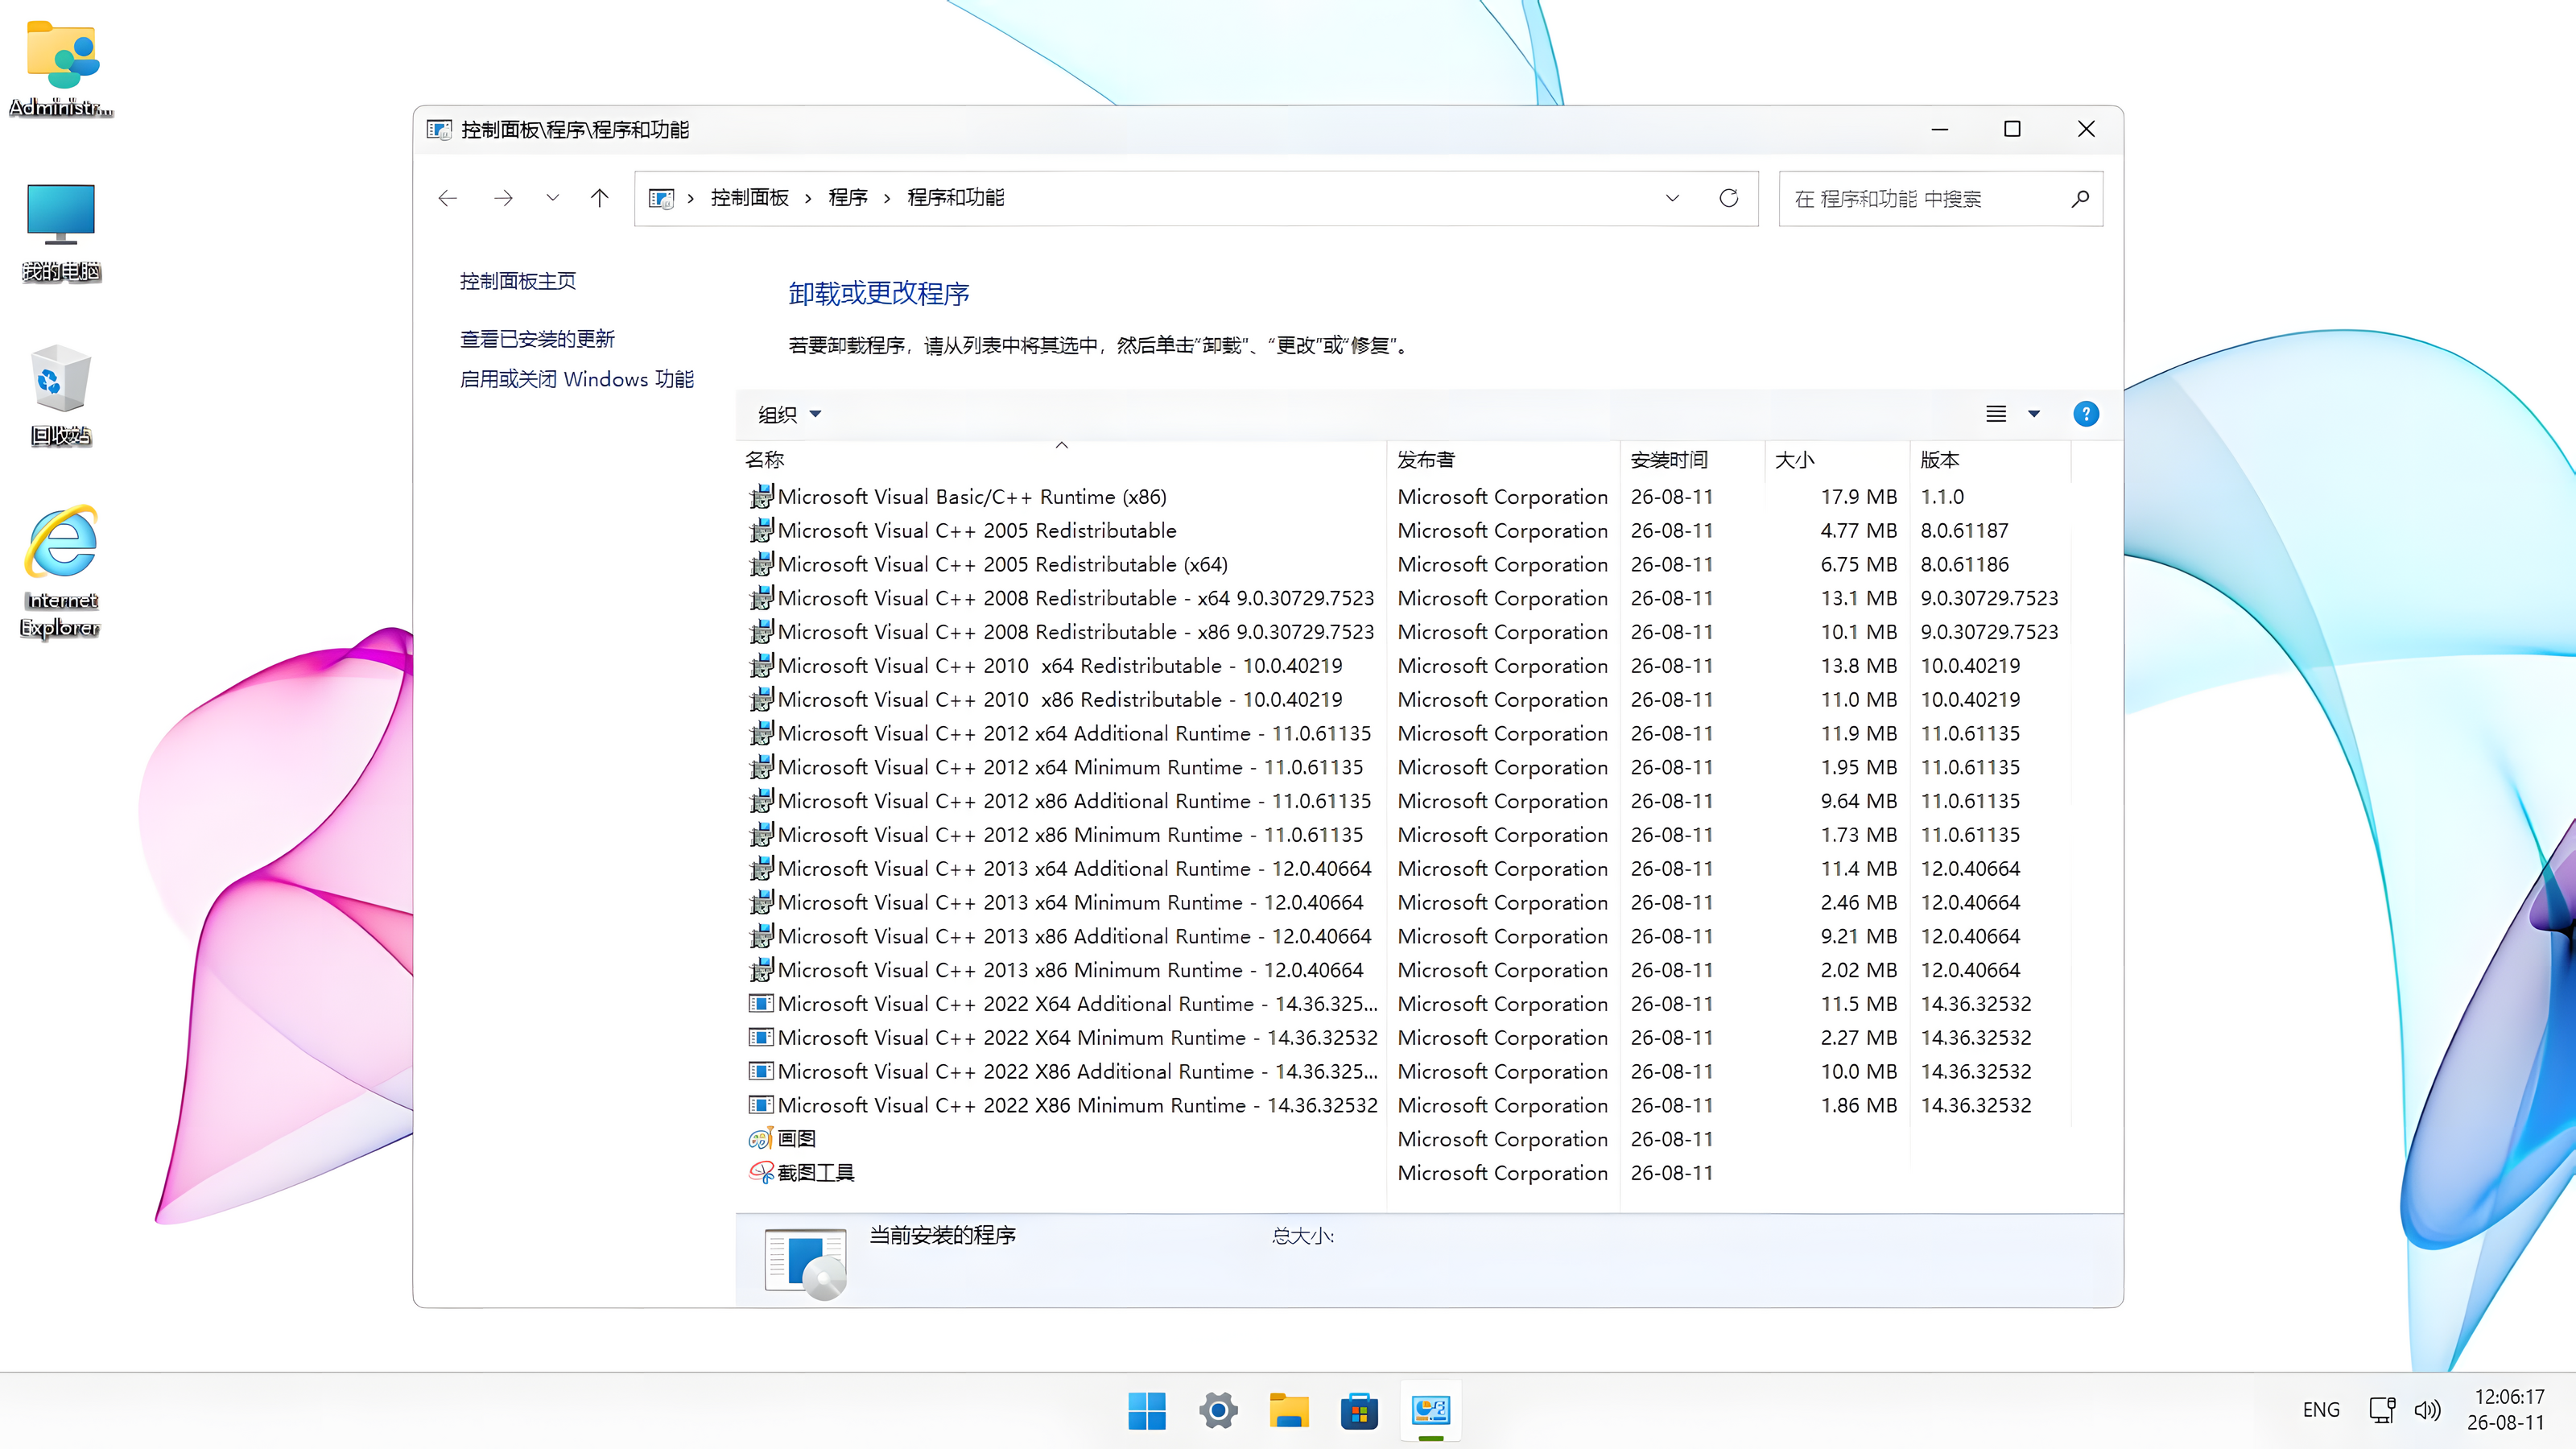Select Visual C++ 2022 X86 Additional Runtime
Screen dimensions: 2576x1449
(1404, 1072)
